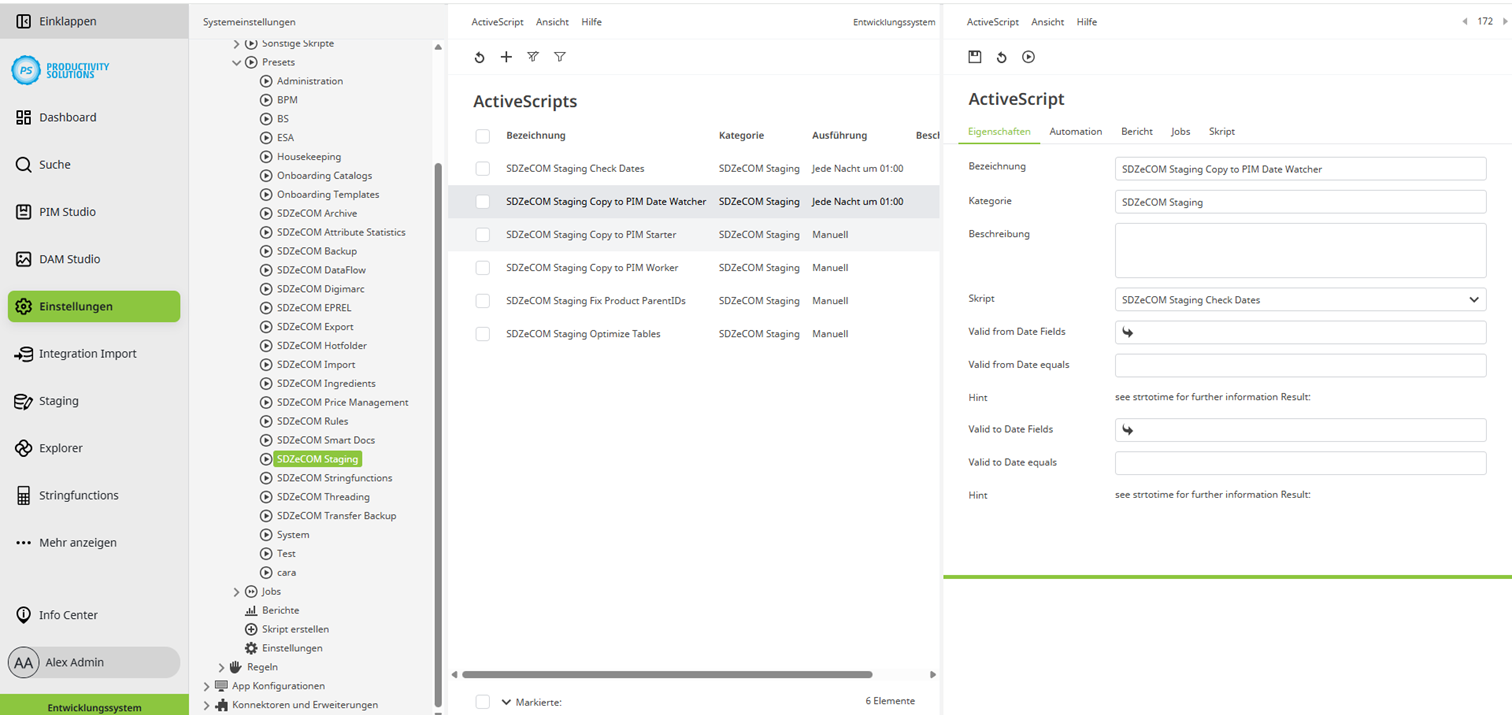The width and height of the screenshot is (1512, 715).
Task: Open the Ansicht menu in the ActiveScript panel
Action: pos(1047,21)
